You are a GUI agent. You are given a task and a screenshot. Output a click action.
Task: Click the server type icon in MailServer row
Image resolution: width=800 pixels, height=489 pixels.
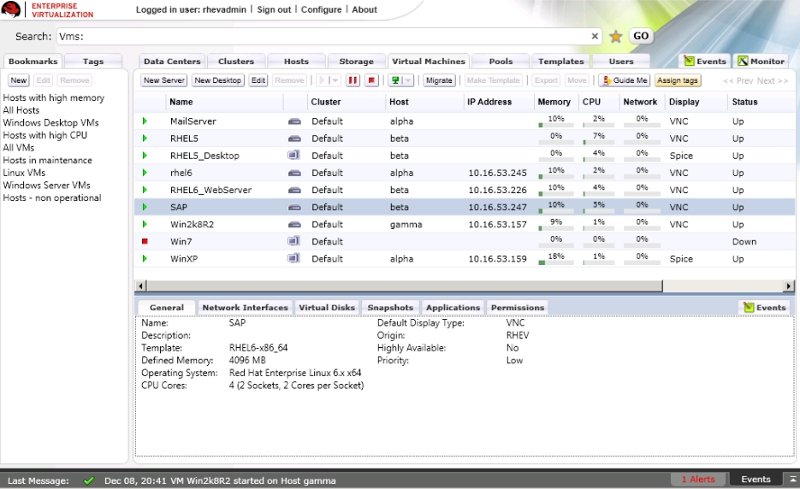coord(294,121)
